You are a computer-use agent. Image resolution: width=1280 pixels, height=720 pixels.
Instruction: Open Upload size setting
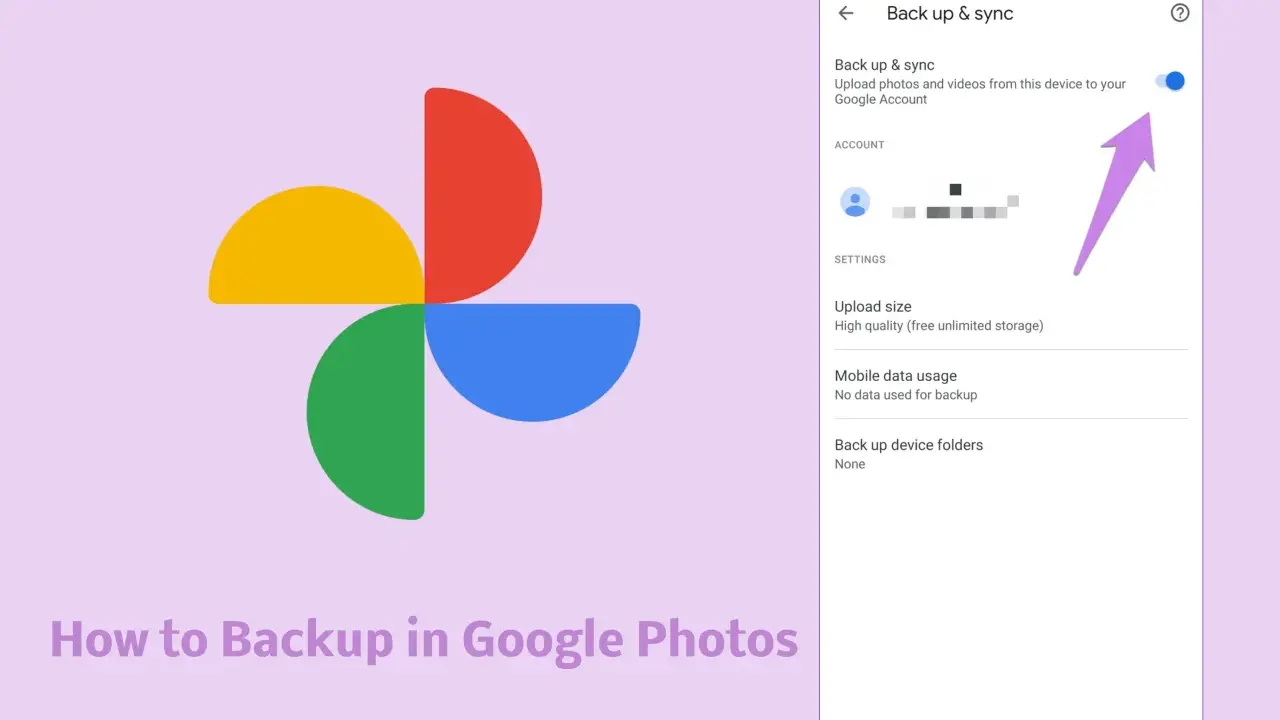(x=1011, y=315)
